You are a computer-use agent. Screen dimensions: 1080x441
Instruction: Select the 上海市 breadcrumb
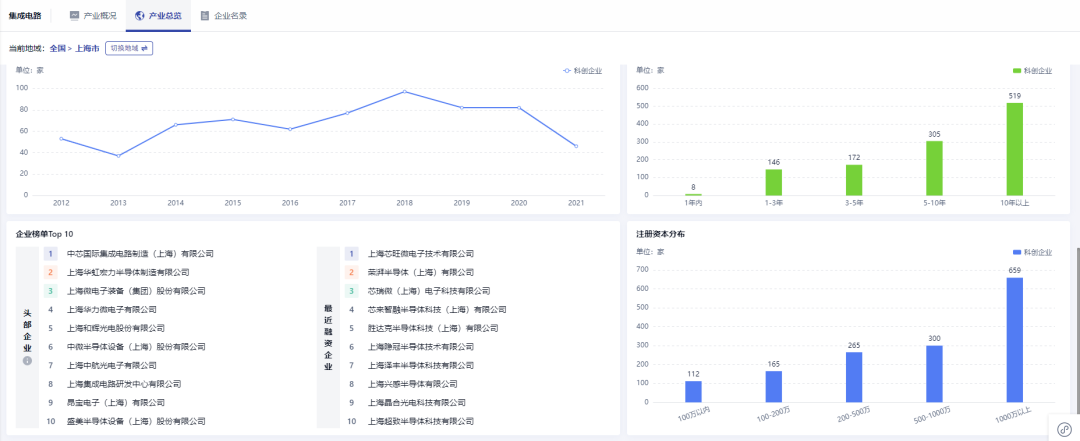[88, 48]
